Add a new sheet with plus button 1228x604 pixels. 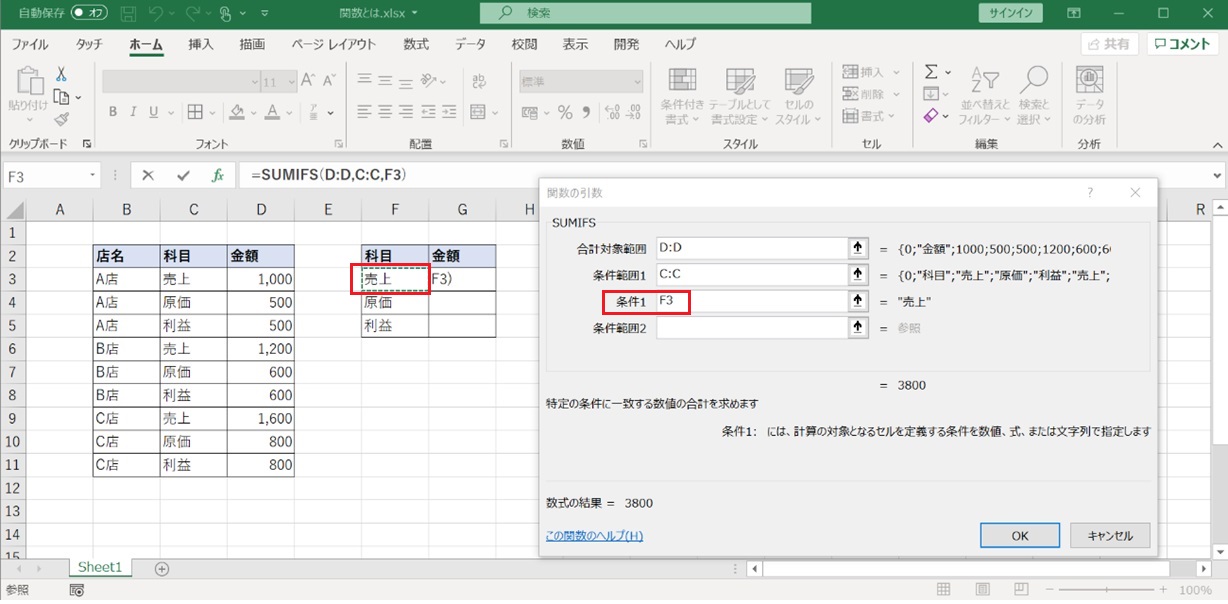[x=162, y=567]
